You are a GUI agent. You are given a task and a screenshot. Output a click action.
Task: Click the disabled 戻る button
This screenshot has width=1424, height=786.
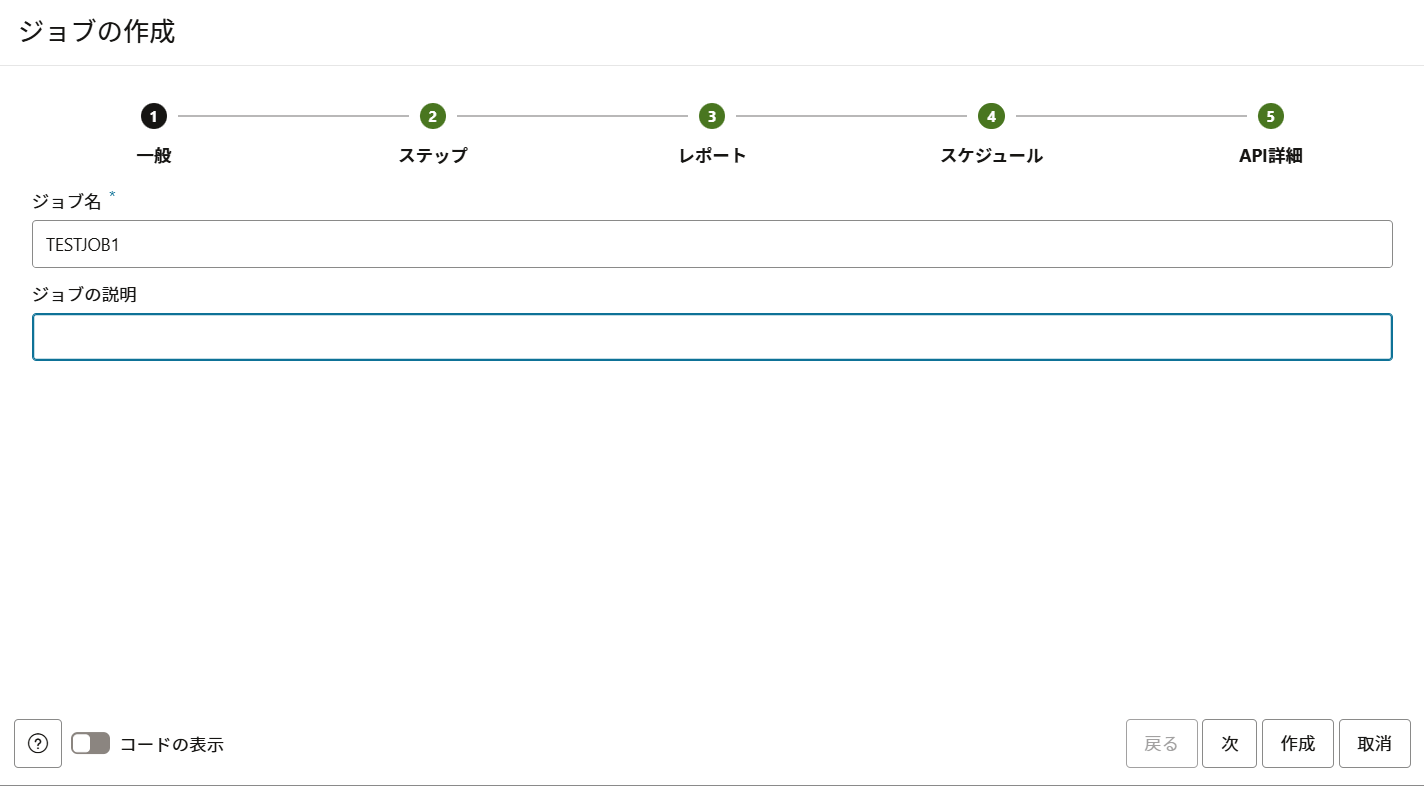coord(1161,743)
